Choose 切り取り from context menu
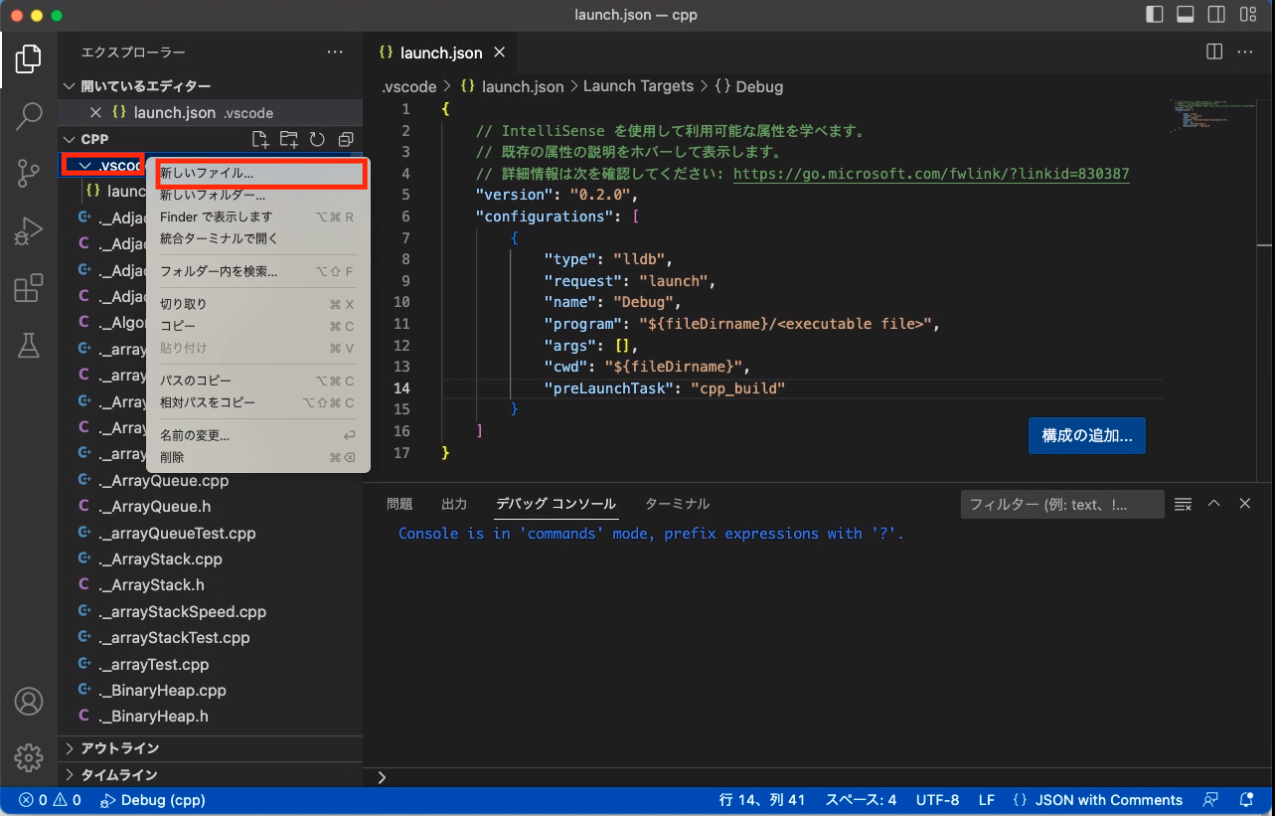The image size is (1275, 816). point(258,304)
